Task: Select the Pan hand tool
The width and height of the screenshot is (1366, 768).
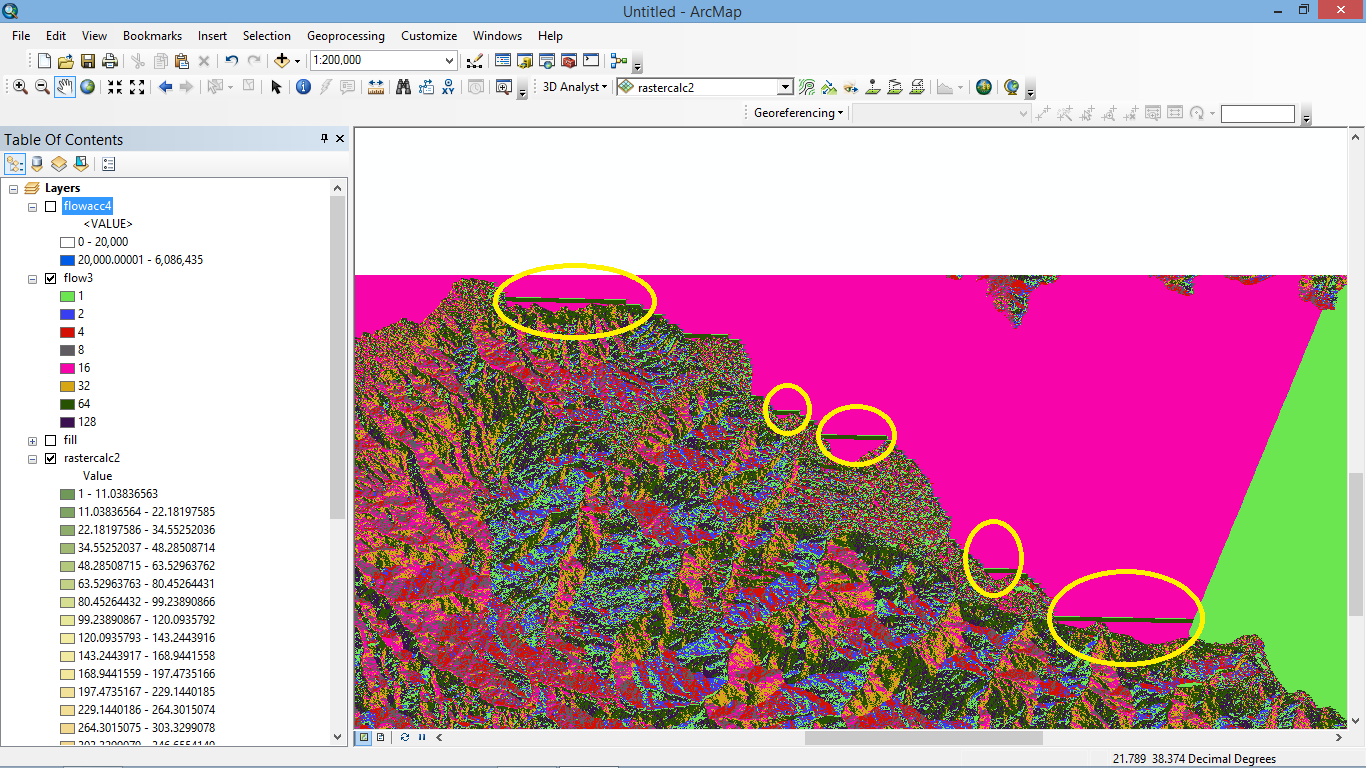Action: tap(65, 87)
